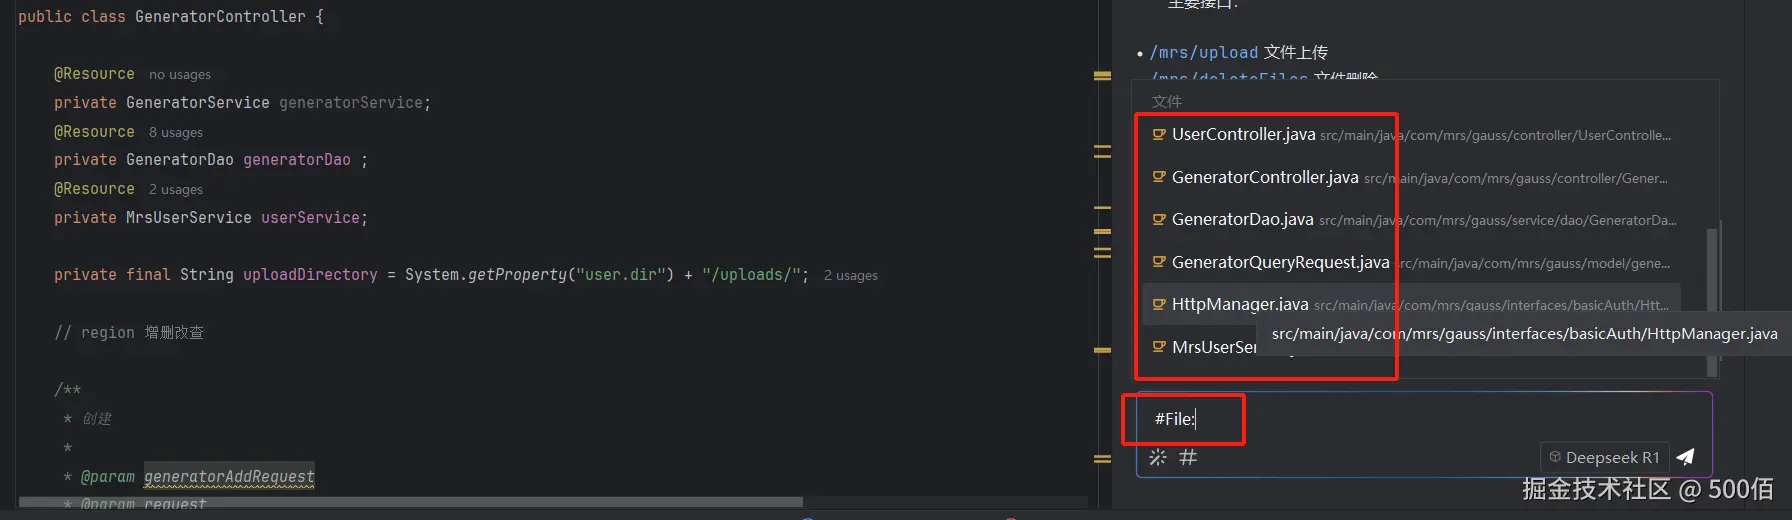Screen dimensions: 1792x520
Task: Click the "no usages" hint above generatorService
Action: click(x=180, y=75)
